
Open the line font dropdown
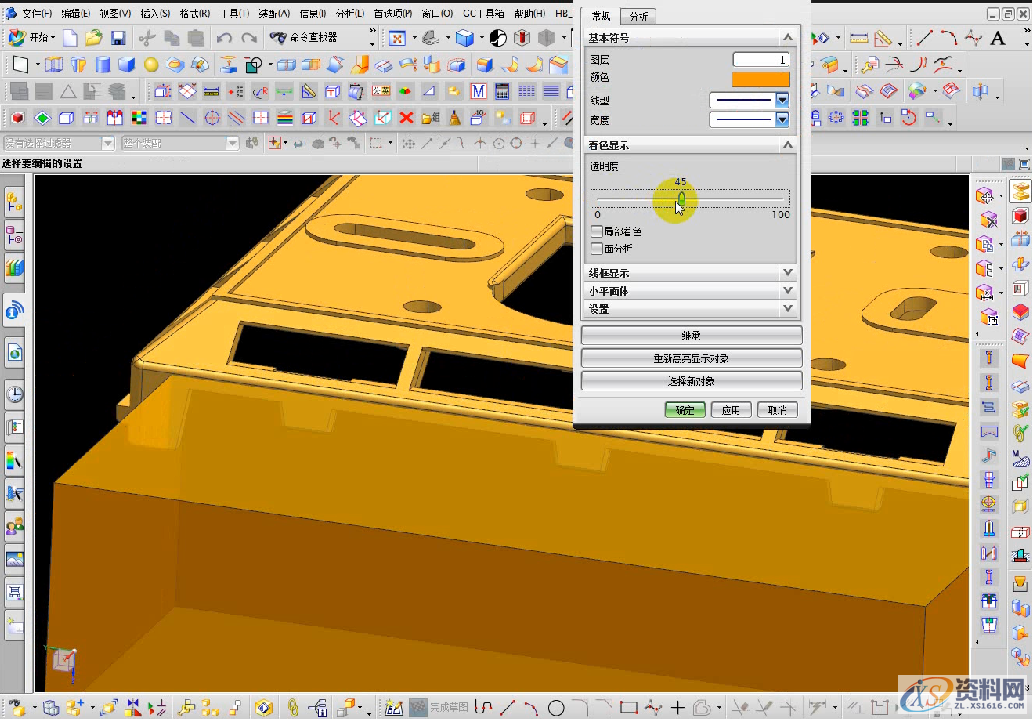(x=782, y=100)
